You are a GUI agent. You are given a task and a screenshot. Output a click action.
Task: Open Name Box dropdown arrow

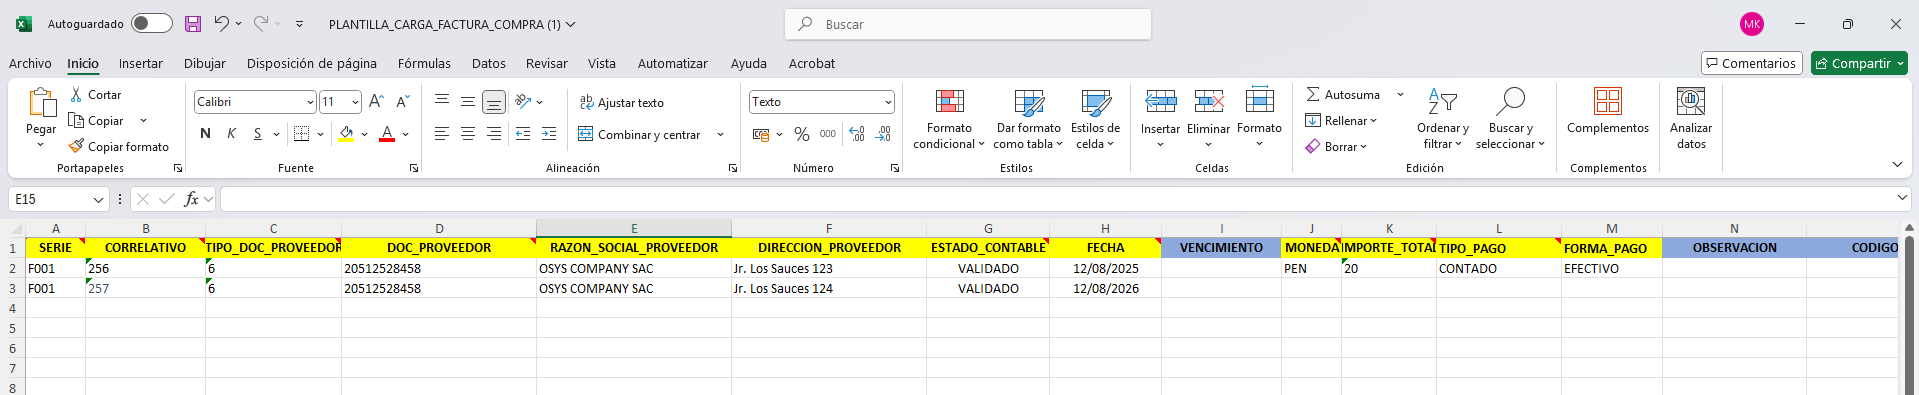pyautogui.click(x=98, y=199)
